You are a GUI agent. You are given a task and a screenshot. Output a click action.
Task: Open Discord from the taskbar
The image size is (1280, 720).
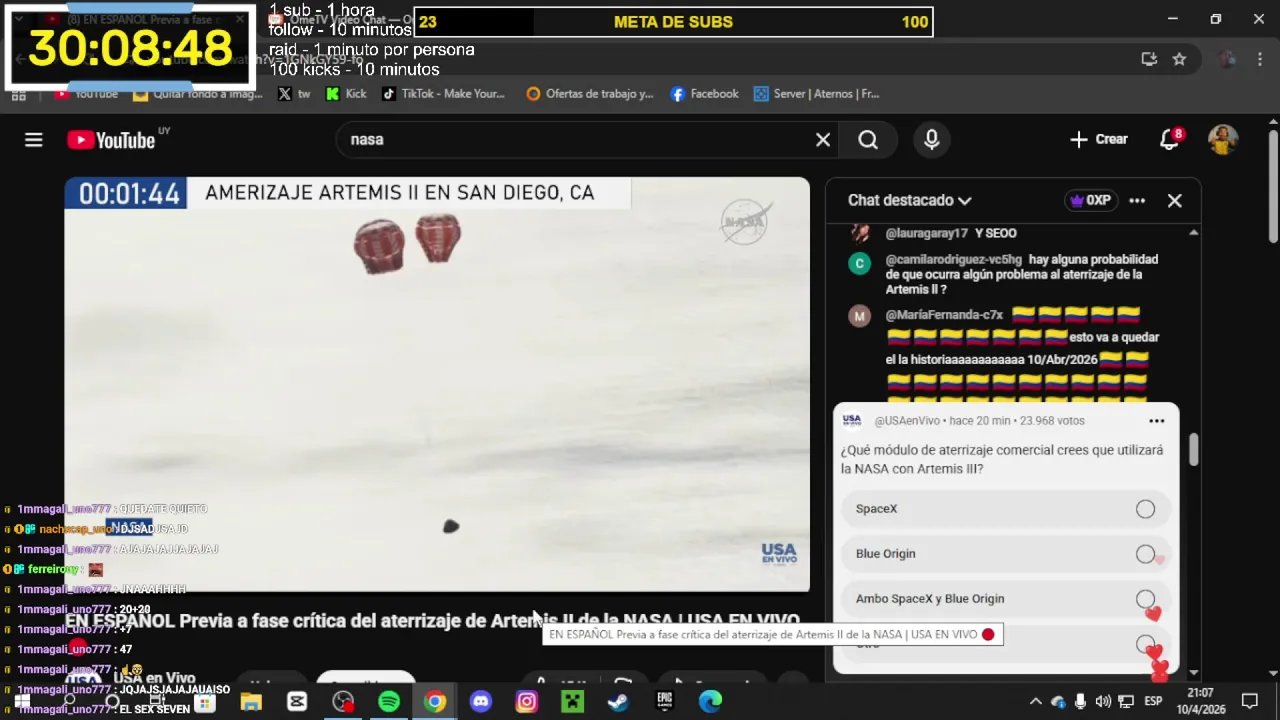pos(481,702)
